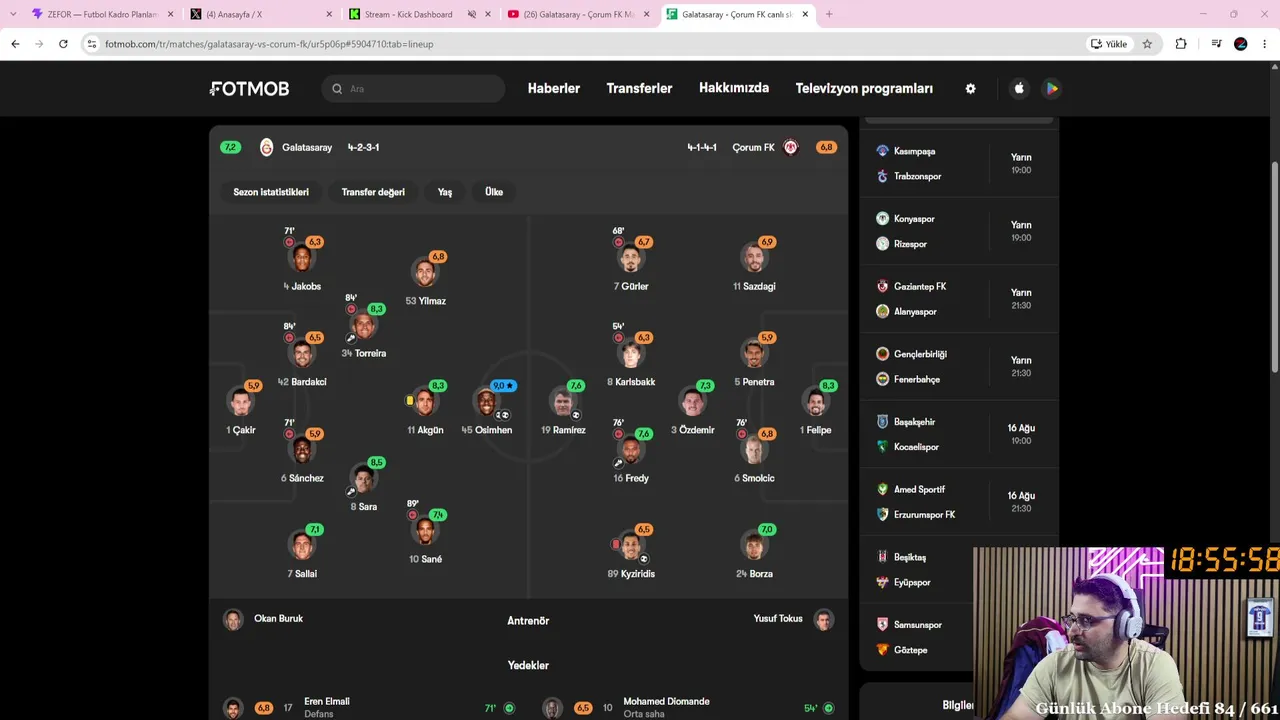
Task: Click Osimhen's player photo
Action: [486, 402]
